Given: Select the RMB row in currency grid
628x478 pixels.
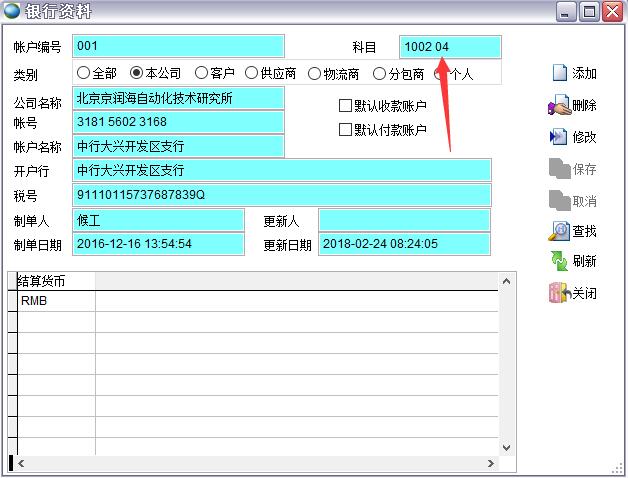Looking at the screenshot, I should click(x=56, y=300).
